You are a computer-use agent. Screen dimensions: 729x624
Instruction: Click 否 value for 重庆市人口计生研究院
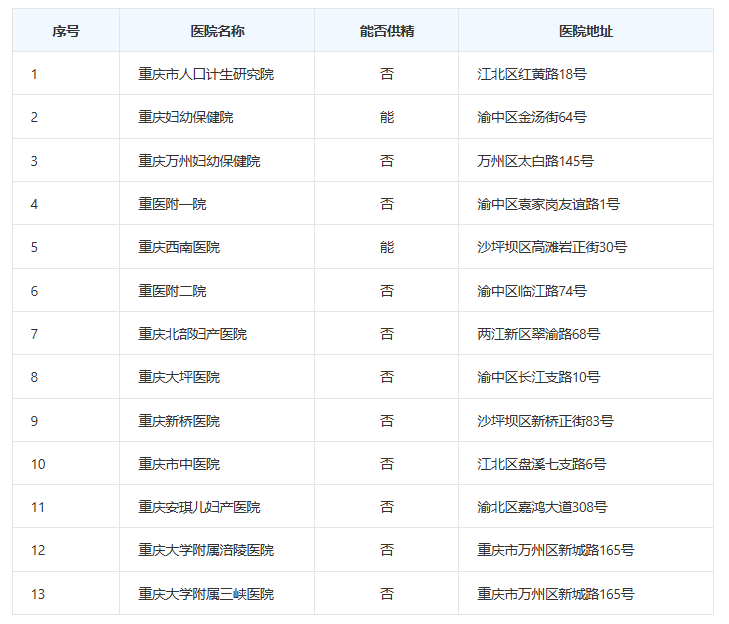(387, 74)
